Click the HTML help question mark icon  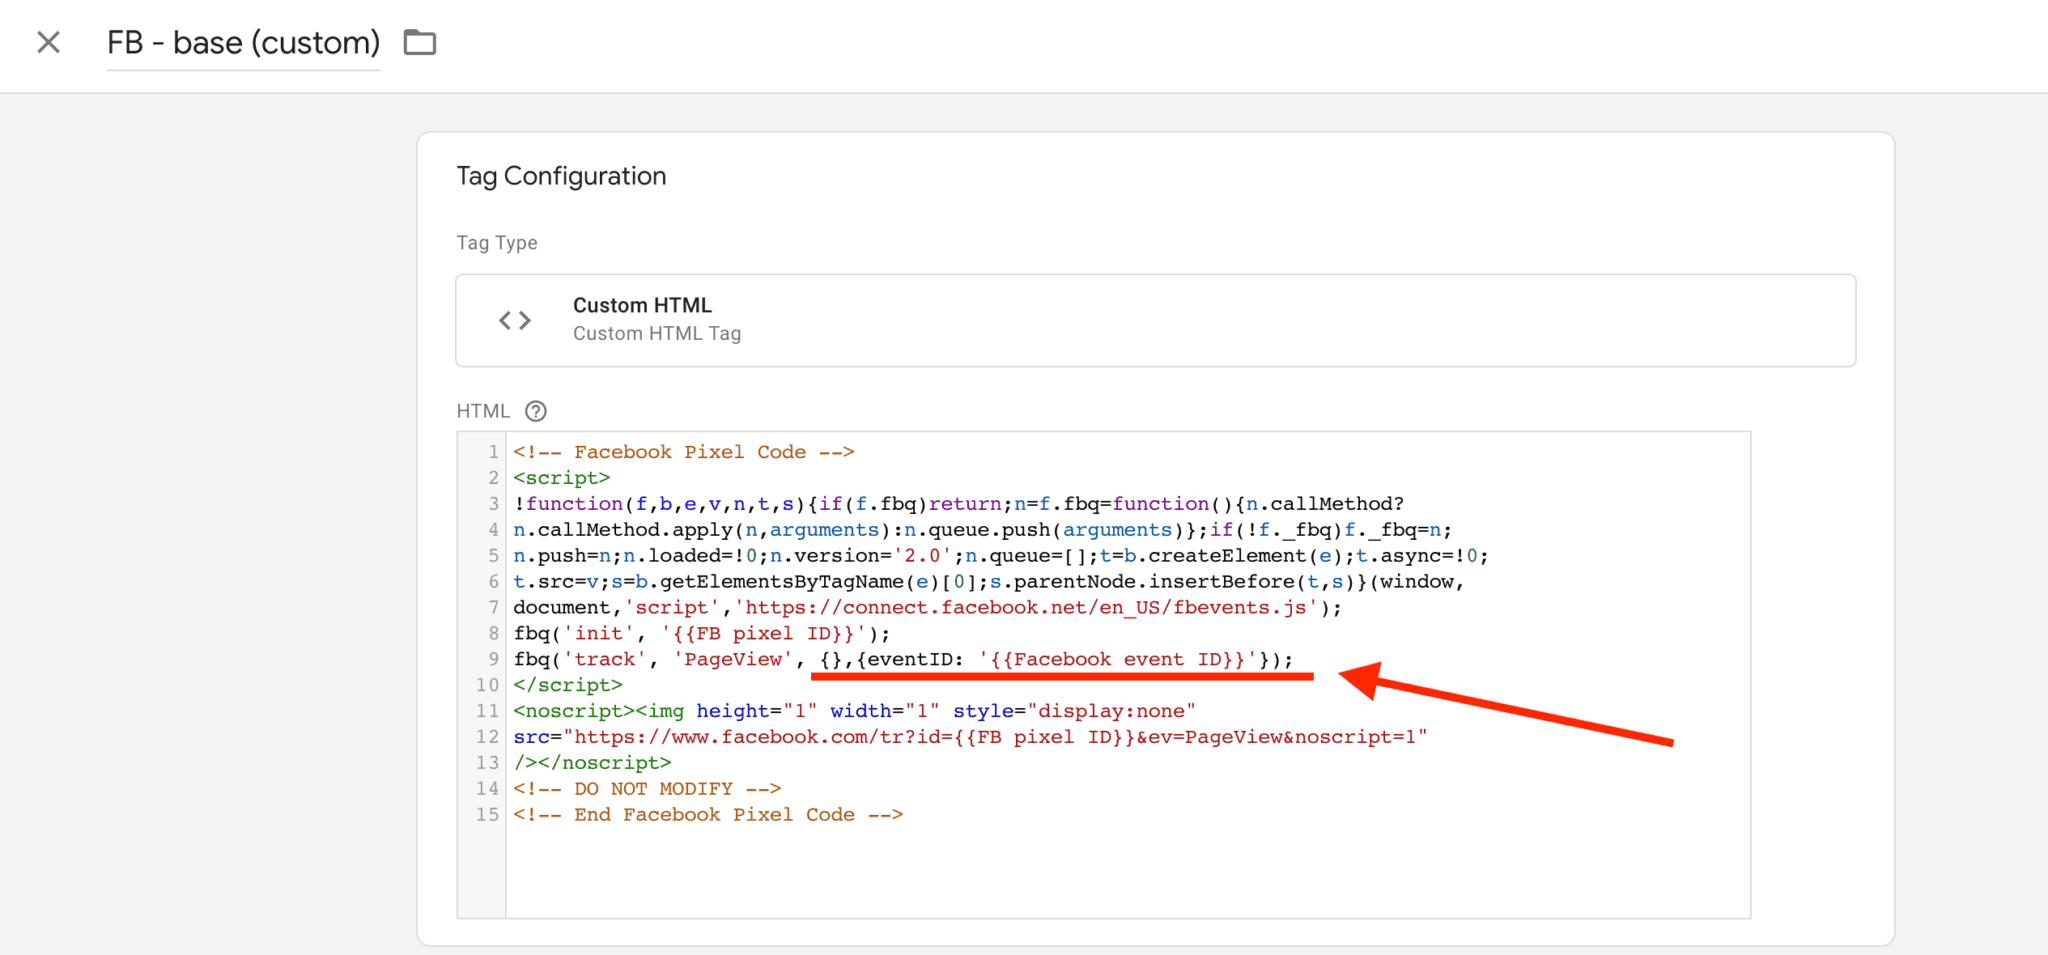coord(537,411)
